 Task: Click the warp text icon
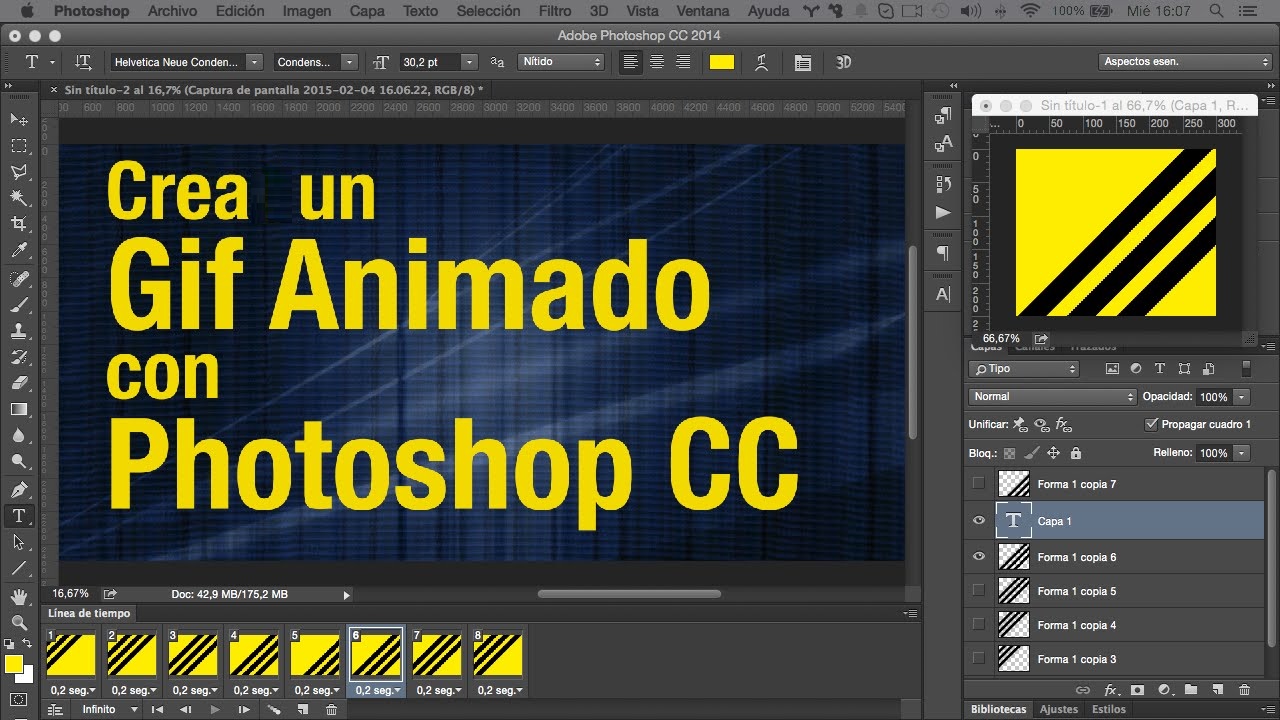tap(761, 62)
